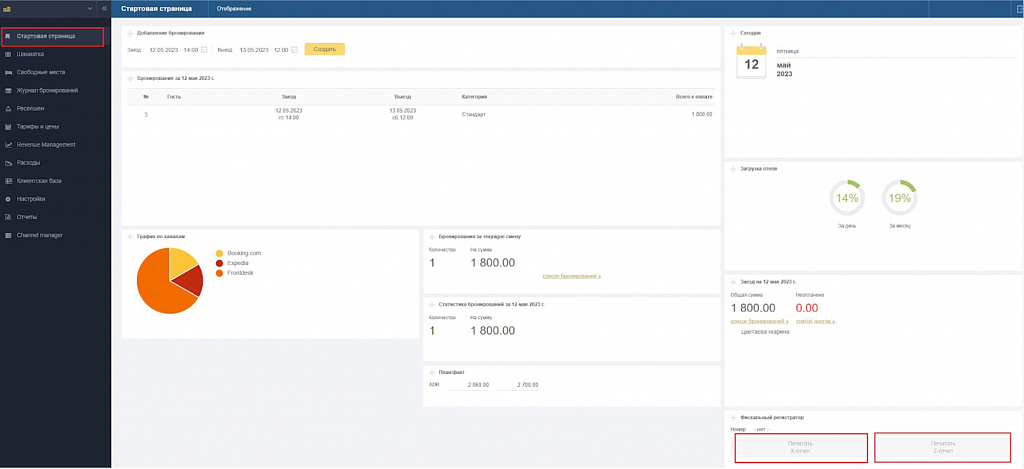
Task: Click the dark red Expedia legend swatch
Action: coord(219,263)
